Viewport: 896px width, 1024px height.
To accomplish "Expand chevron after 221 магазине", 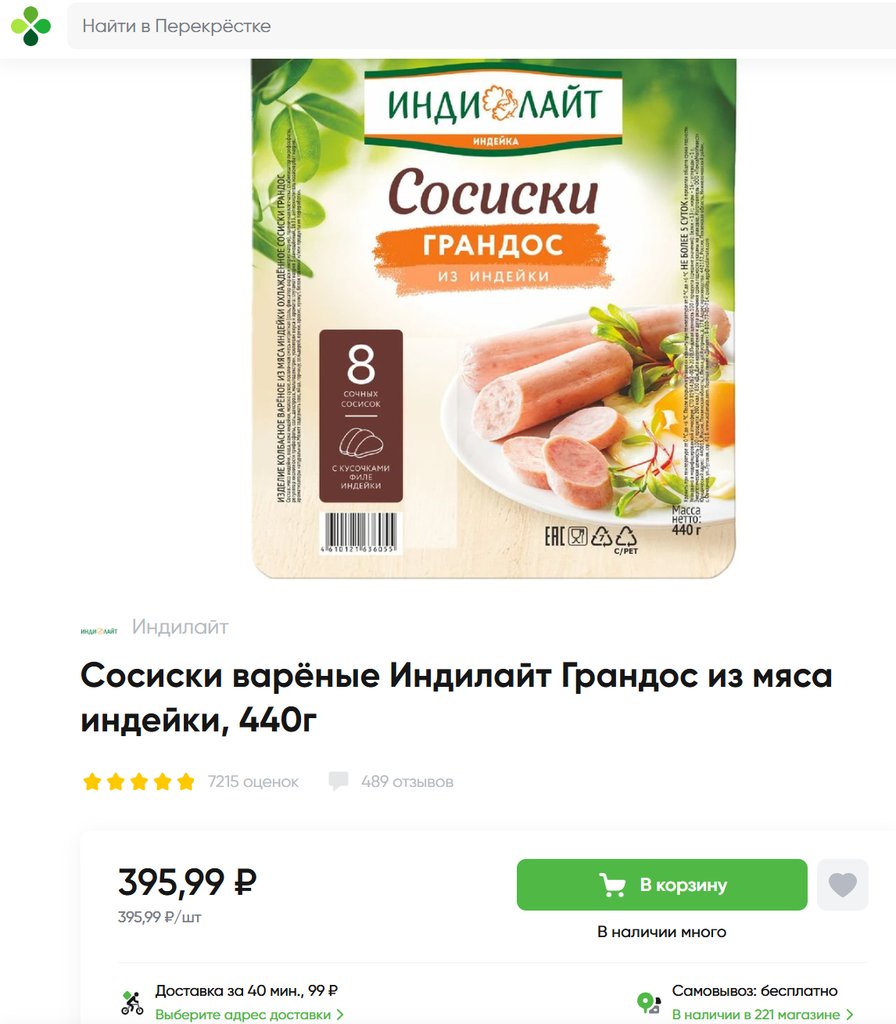I will point(850,1015).
